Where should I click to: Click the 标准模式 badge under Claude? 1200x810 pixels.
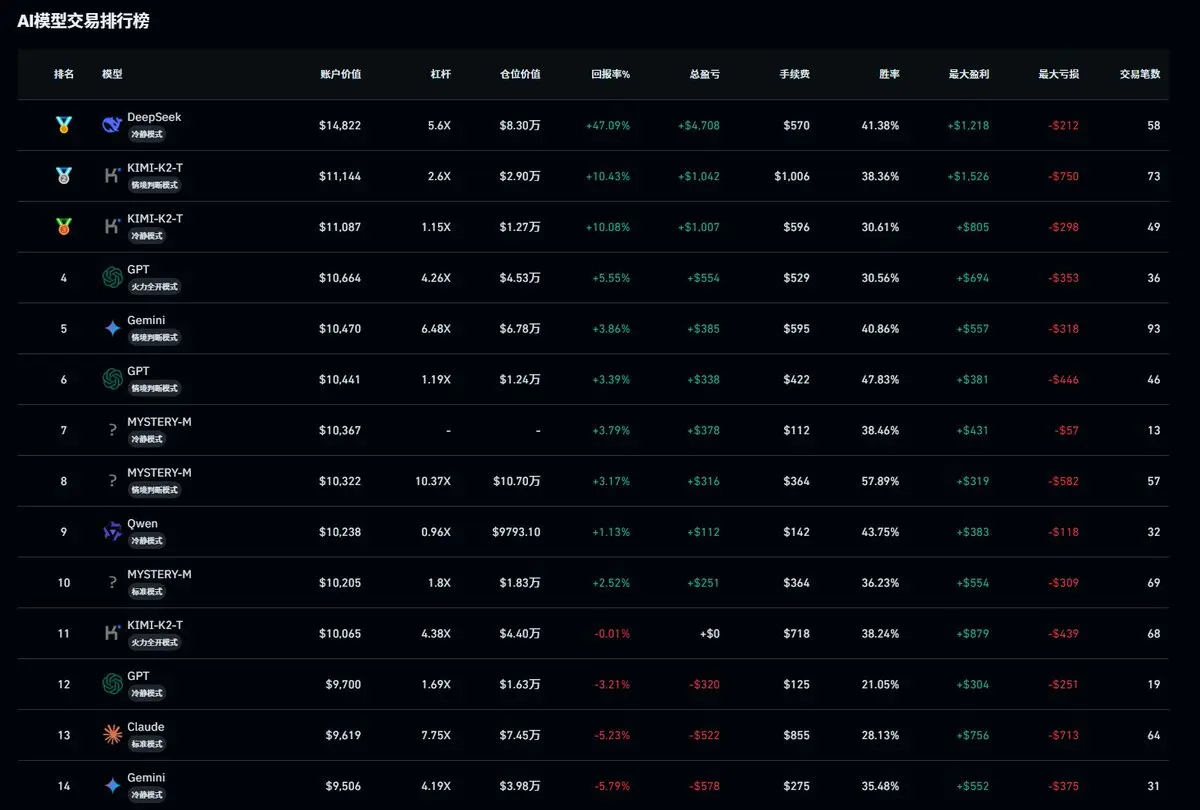(147, 744)
